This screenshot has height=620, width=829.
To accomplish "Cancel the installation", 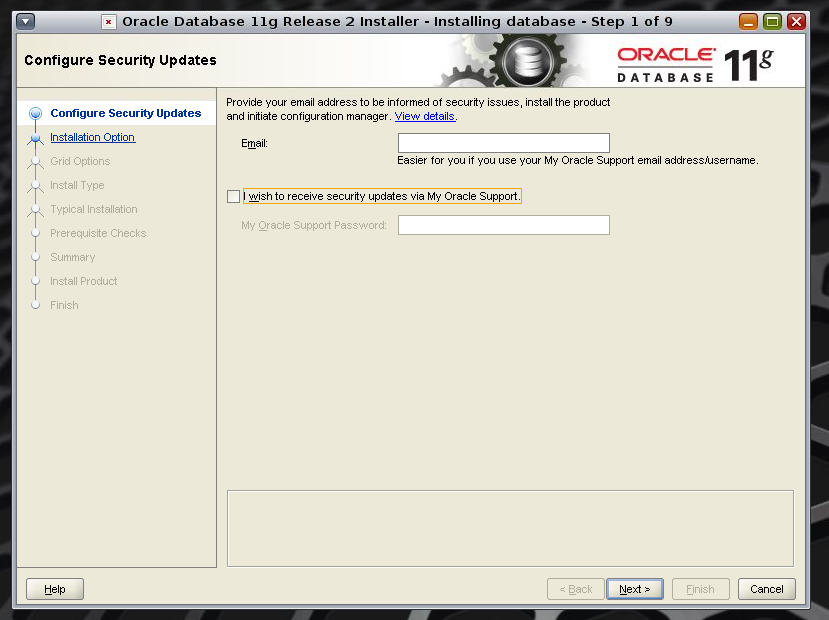I will (767, 589).
